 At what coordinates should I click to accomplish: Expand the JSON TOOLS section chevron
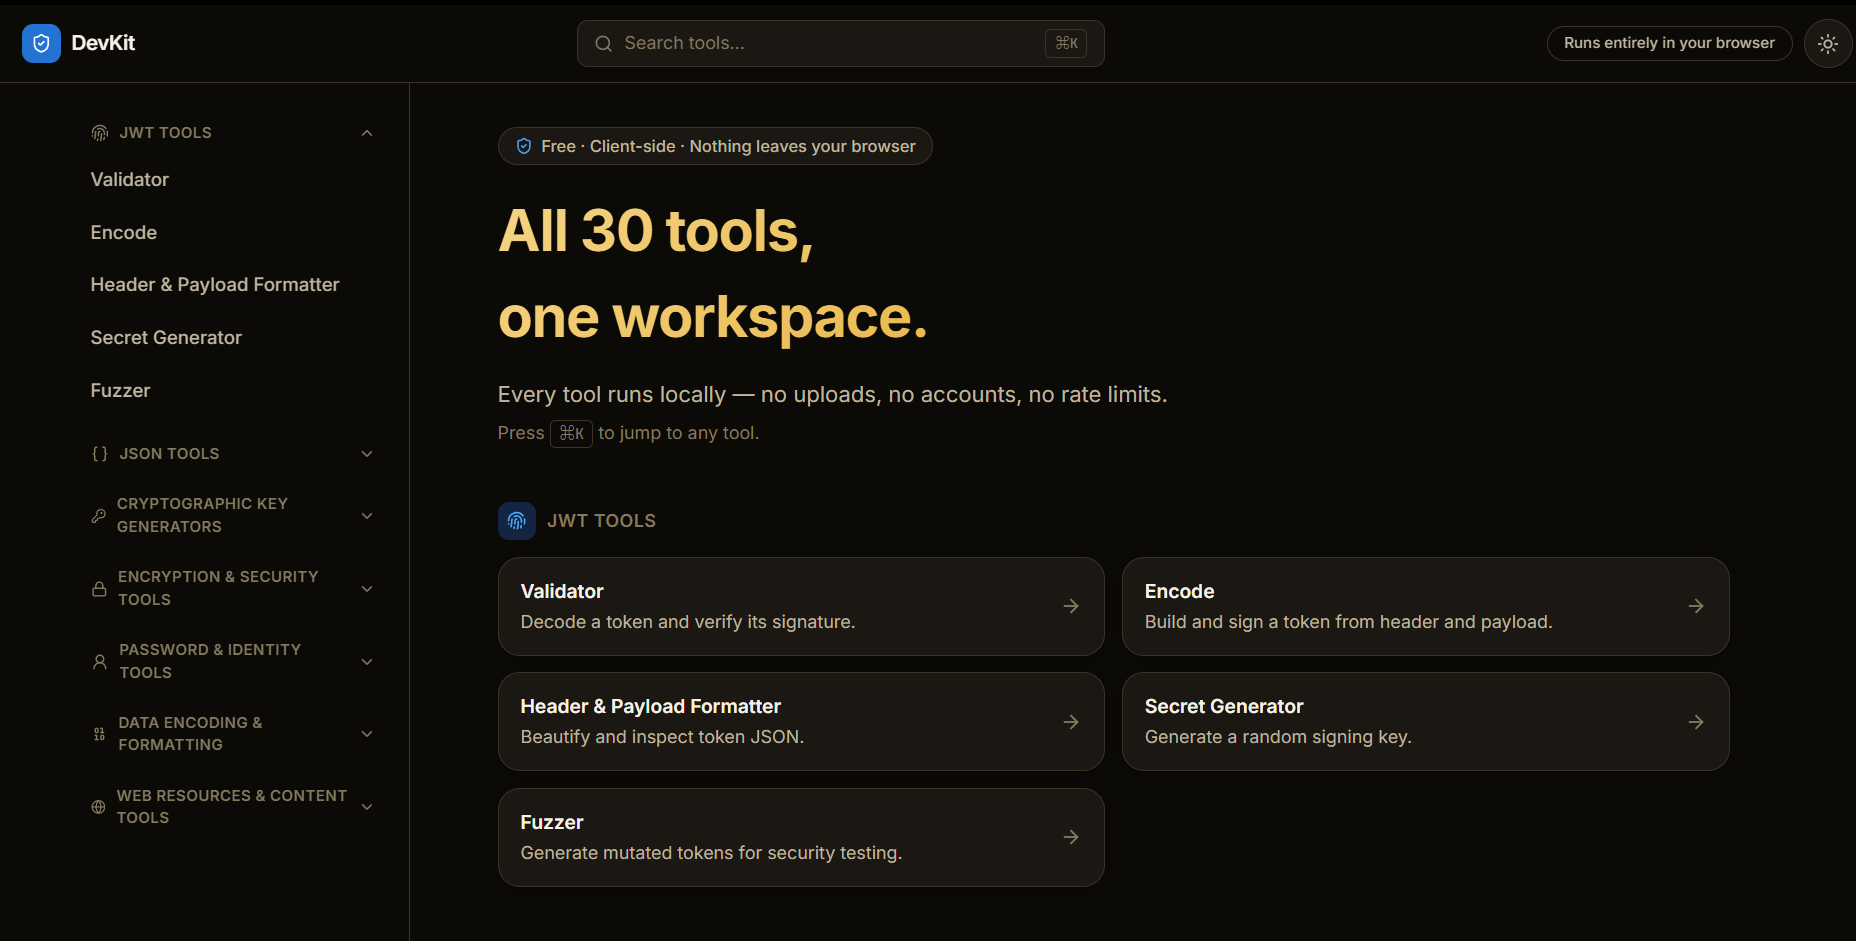tap(367, 454)
